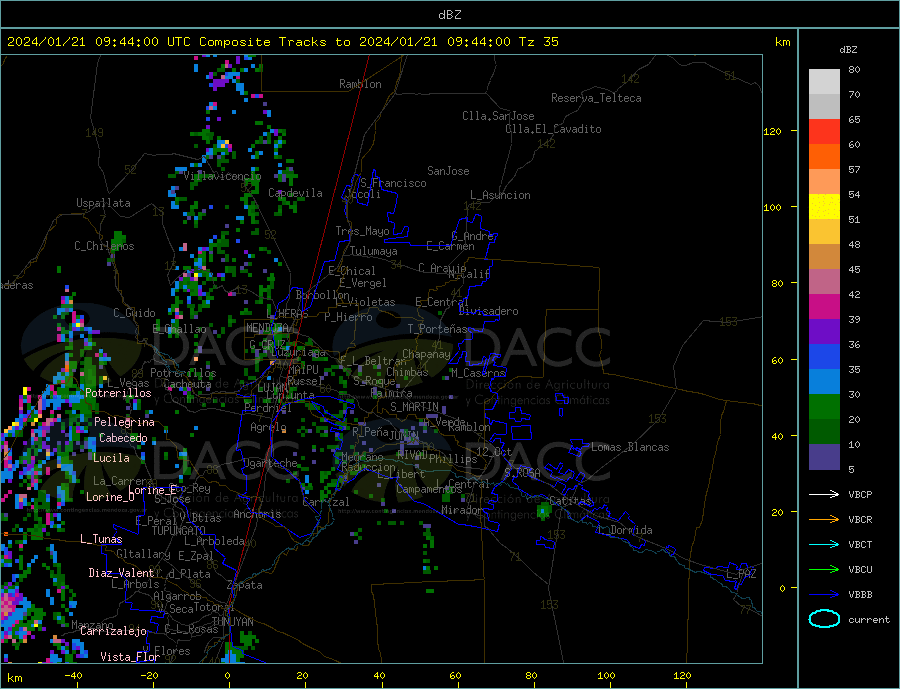Pick the bright green swatch between 30 and 20
The width and height of the screenshot is (900, 689).
[824, 407]
